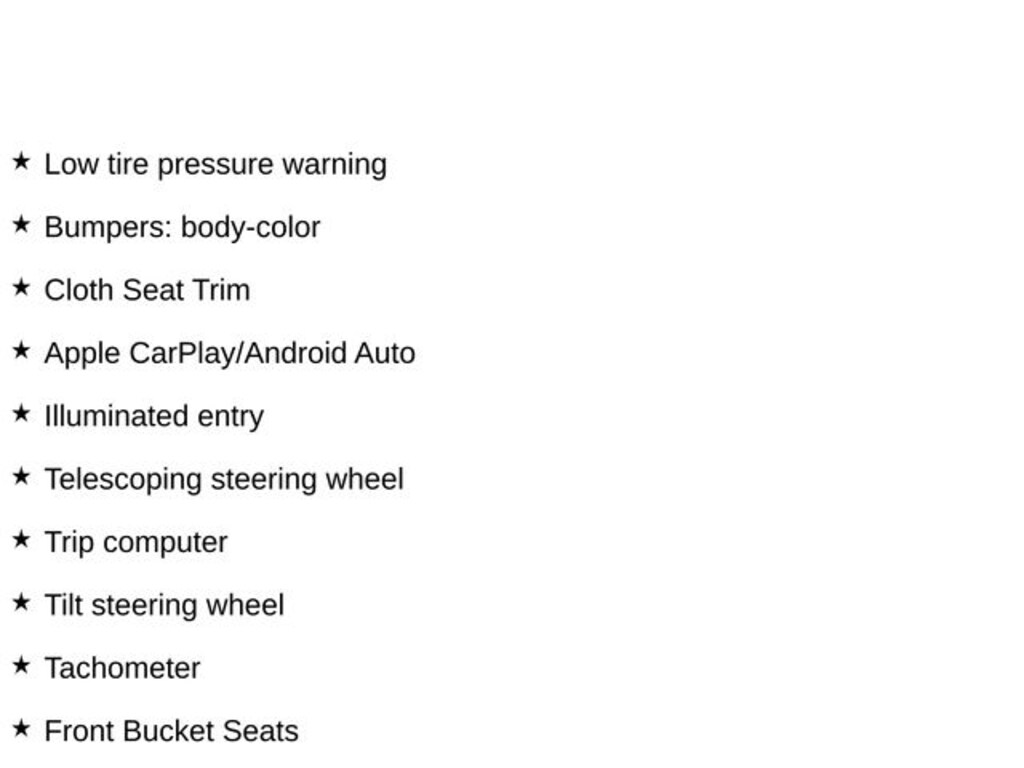This screenshot has width=1024, height=768.
Task: Select the star bullet before Cloth Seat Trim
Action: tap(21, 287)
